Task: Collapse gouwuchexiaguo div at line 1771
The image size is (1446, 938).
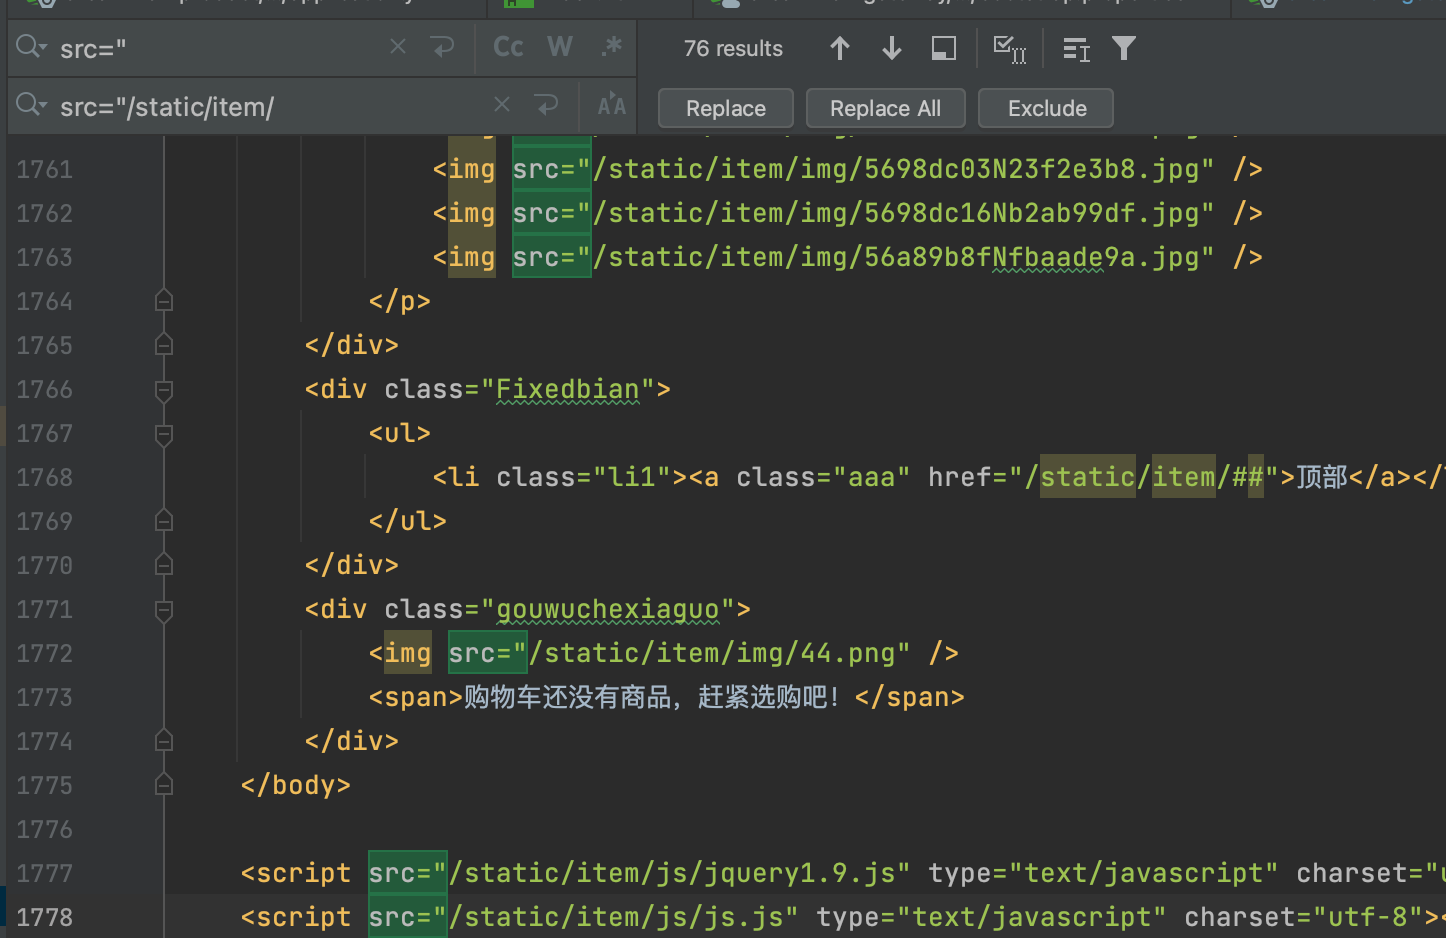Action: click(164, 609)
